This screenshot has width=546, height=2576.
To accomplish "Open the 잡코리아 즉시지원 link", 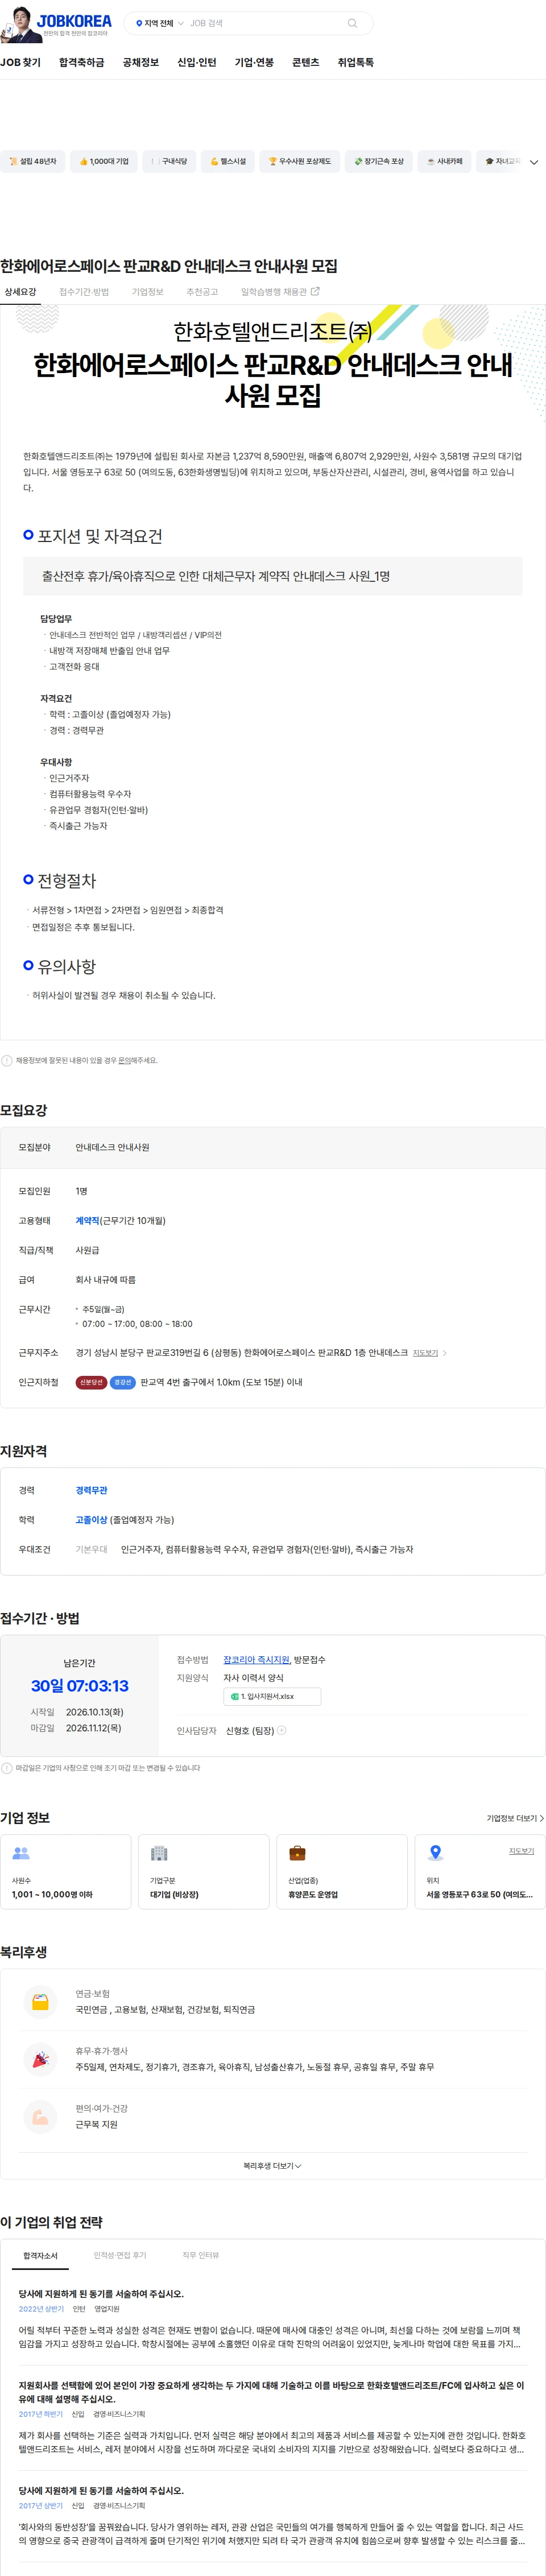I will coord(256,1660).
